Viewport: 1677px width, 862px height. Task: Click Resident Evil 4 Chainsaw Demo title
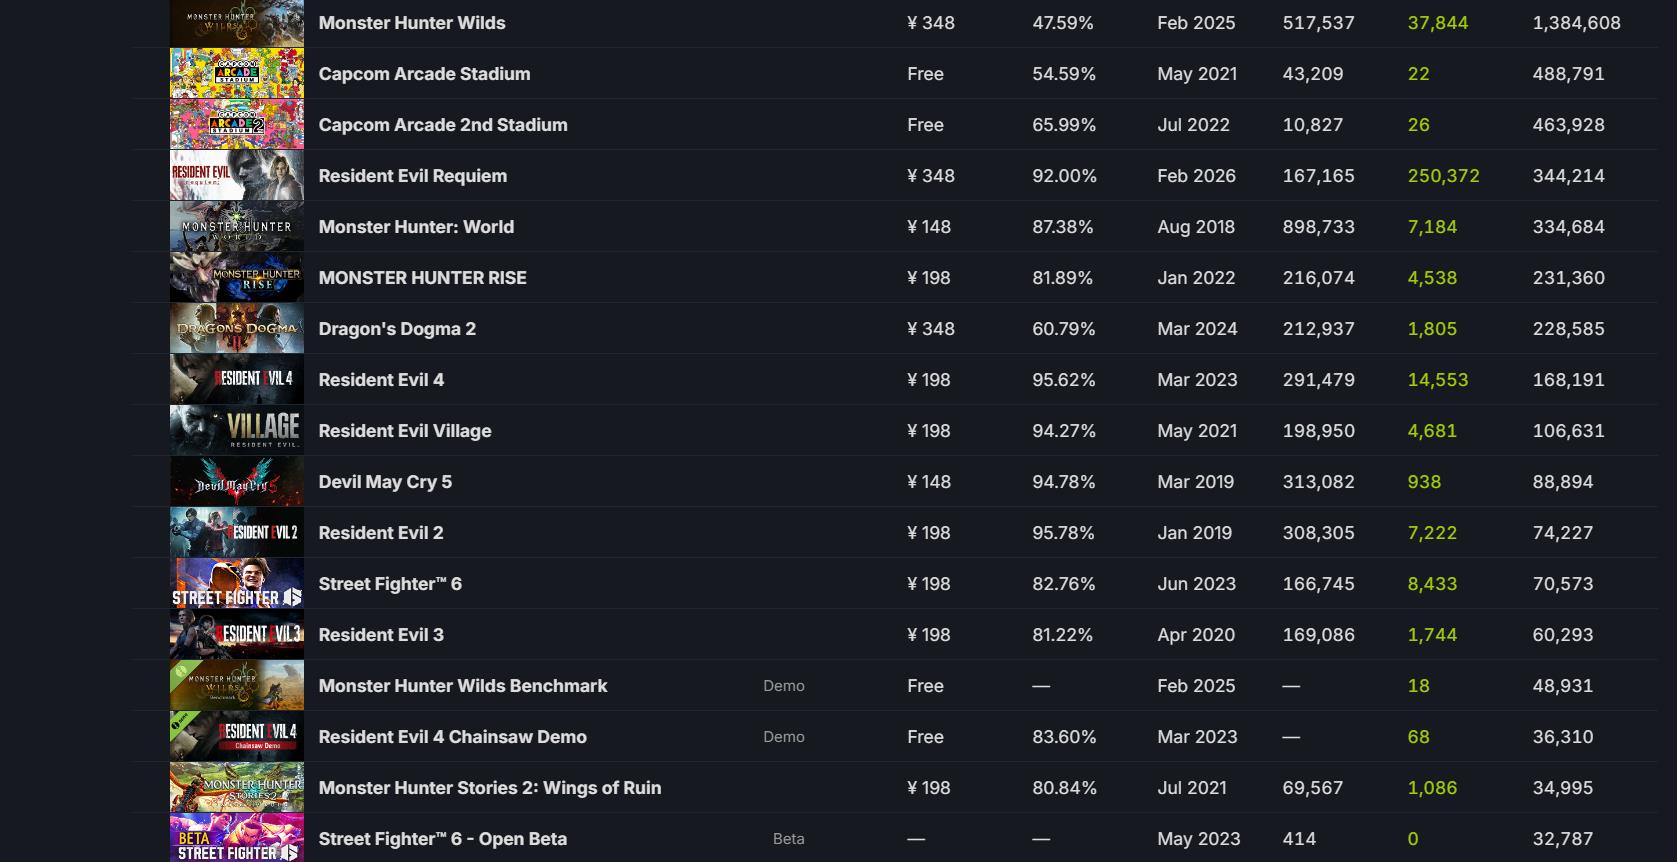coord(452,737)
